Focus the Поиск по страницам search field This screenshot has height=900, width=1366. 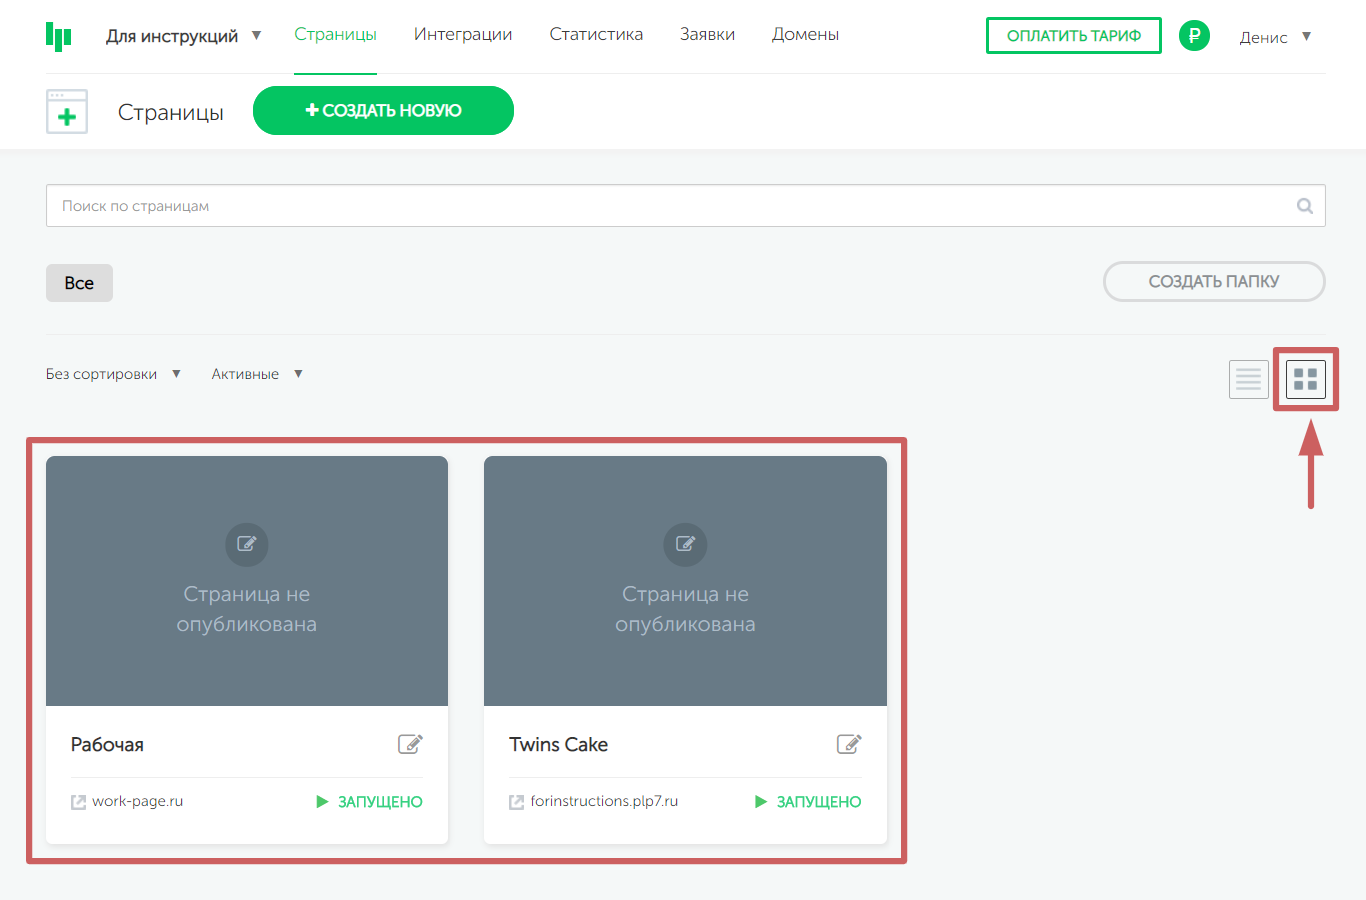(x=670, y=206)
